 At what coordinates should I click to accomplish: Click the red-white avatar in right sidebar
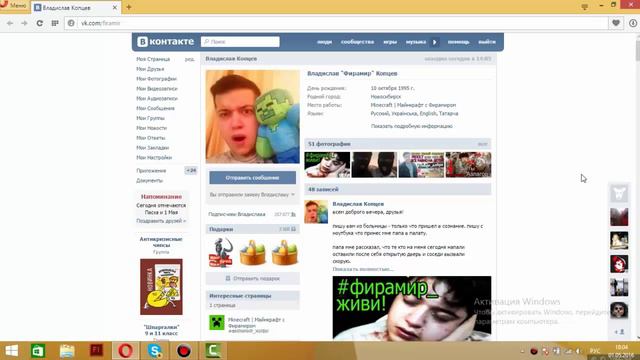click(619, 264)
